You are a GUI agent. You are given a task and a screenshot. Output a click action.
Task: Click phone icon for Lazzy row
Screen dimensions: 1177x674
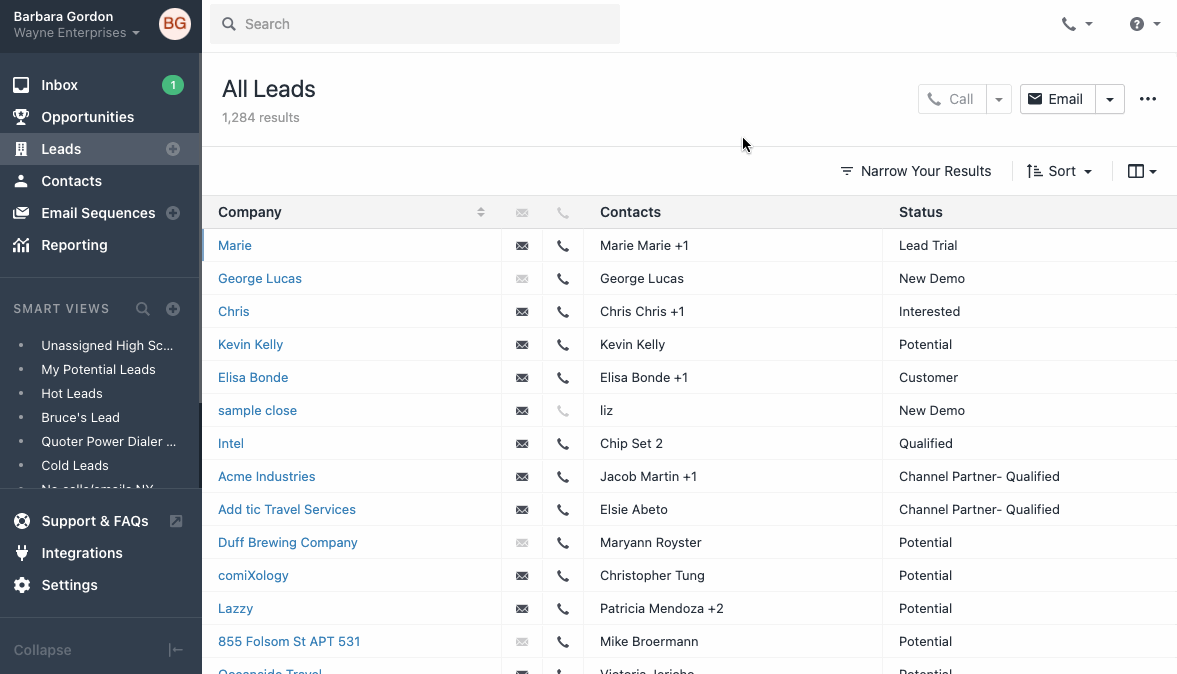click(563, 609)
